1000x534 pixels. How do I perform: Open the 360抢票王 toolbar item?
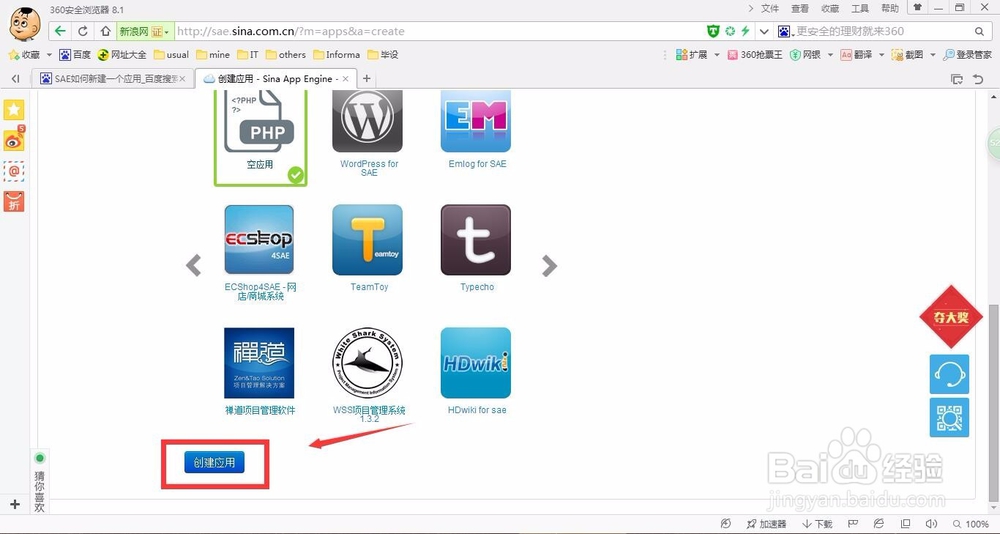(755, 55)
